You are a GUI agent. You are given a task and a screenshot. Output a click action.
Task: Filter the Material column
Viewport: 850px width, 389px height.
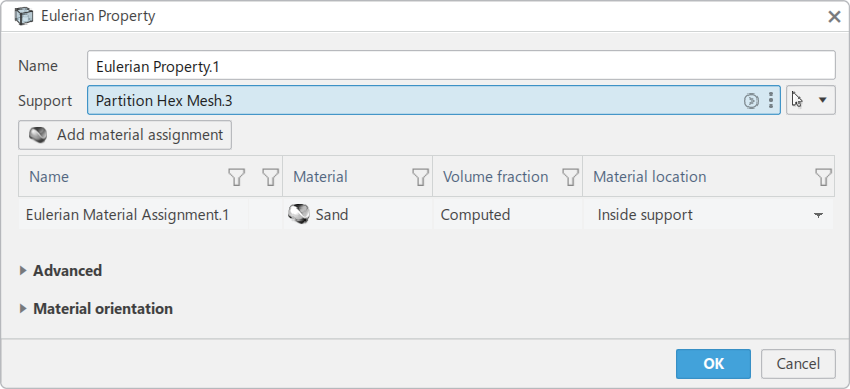[x=420, y=177]
